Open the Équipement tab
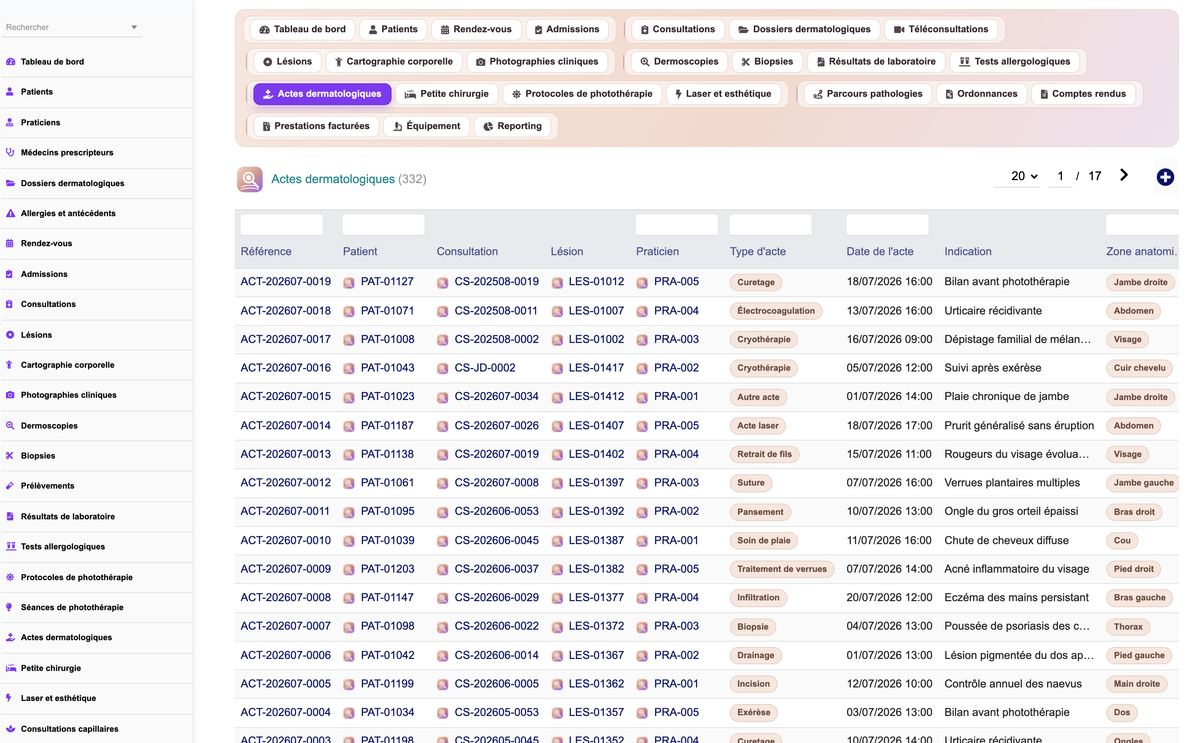This screenshot has height=743, width=1200. tap(426, 126)
